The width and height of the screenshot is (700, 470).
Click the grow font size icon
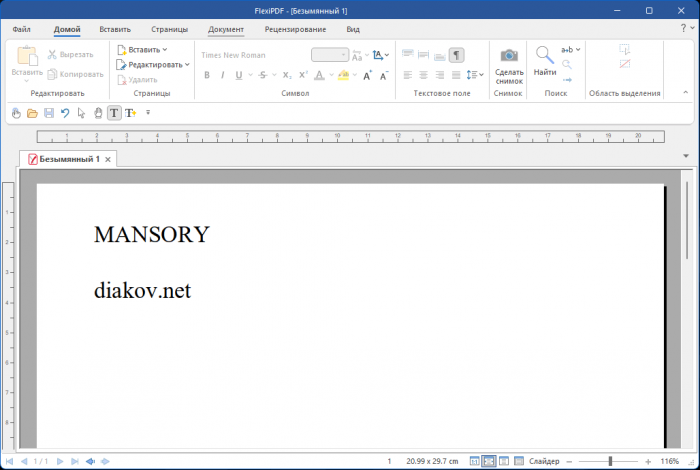coord(367,75)
